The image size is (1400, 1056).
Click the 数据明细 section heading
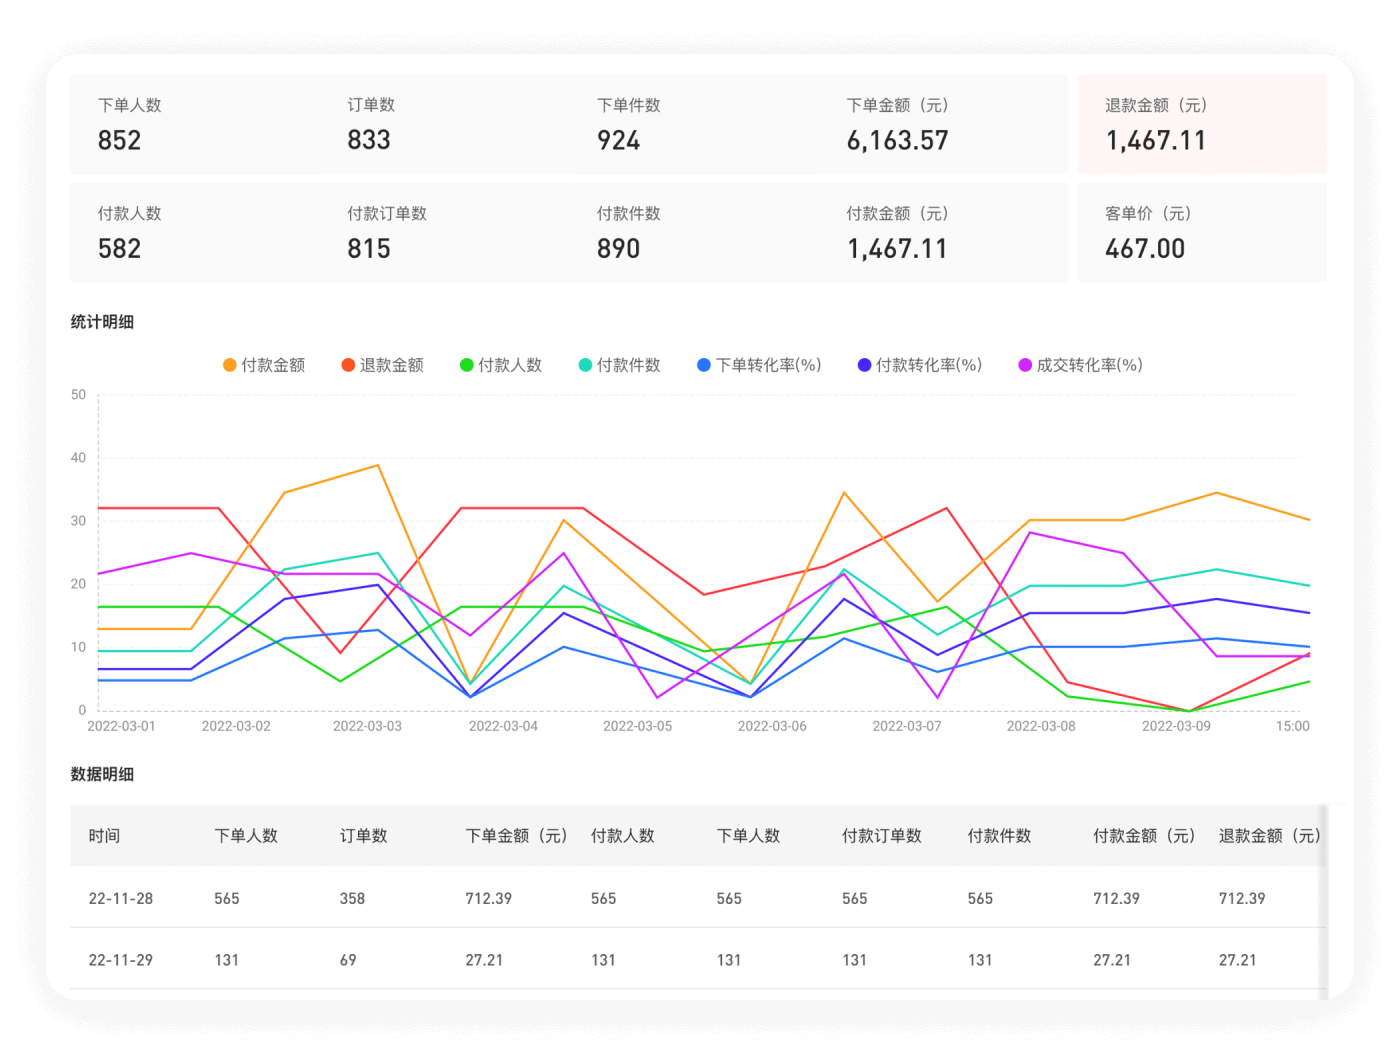click(x=102, y=774)
